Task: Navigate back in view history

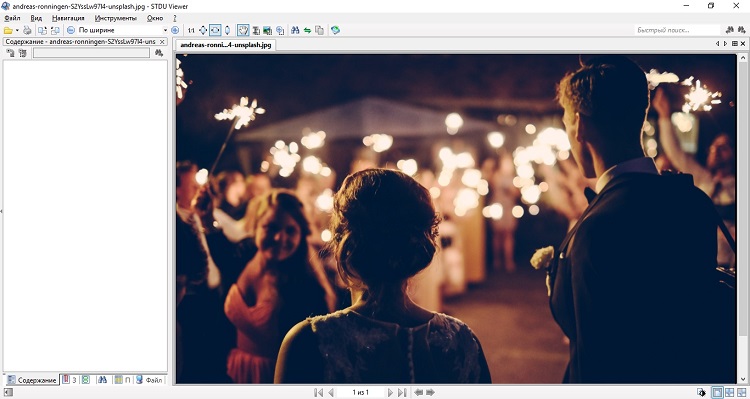Action: 419,393
